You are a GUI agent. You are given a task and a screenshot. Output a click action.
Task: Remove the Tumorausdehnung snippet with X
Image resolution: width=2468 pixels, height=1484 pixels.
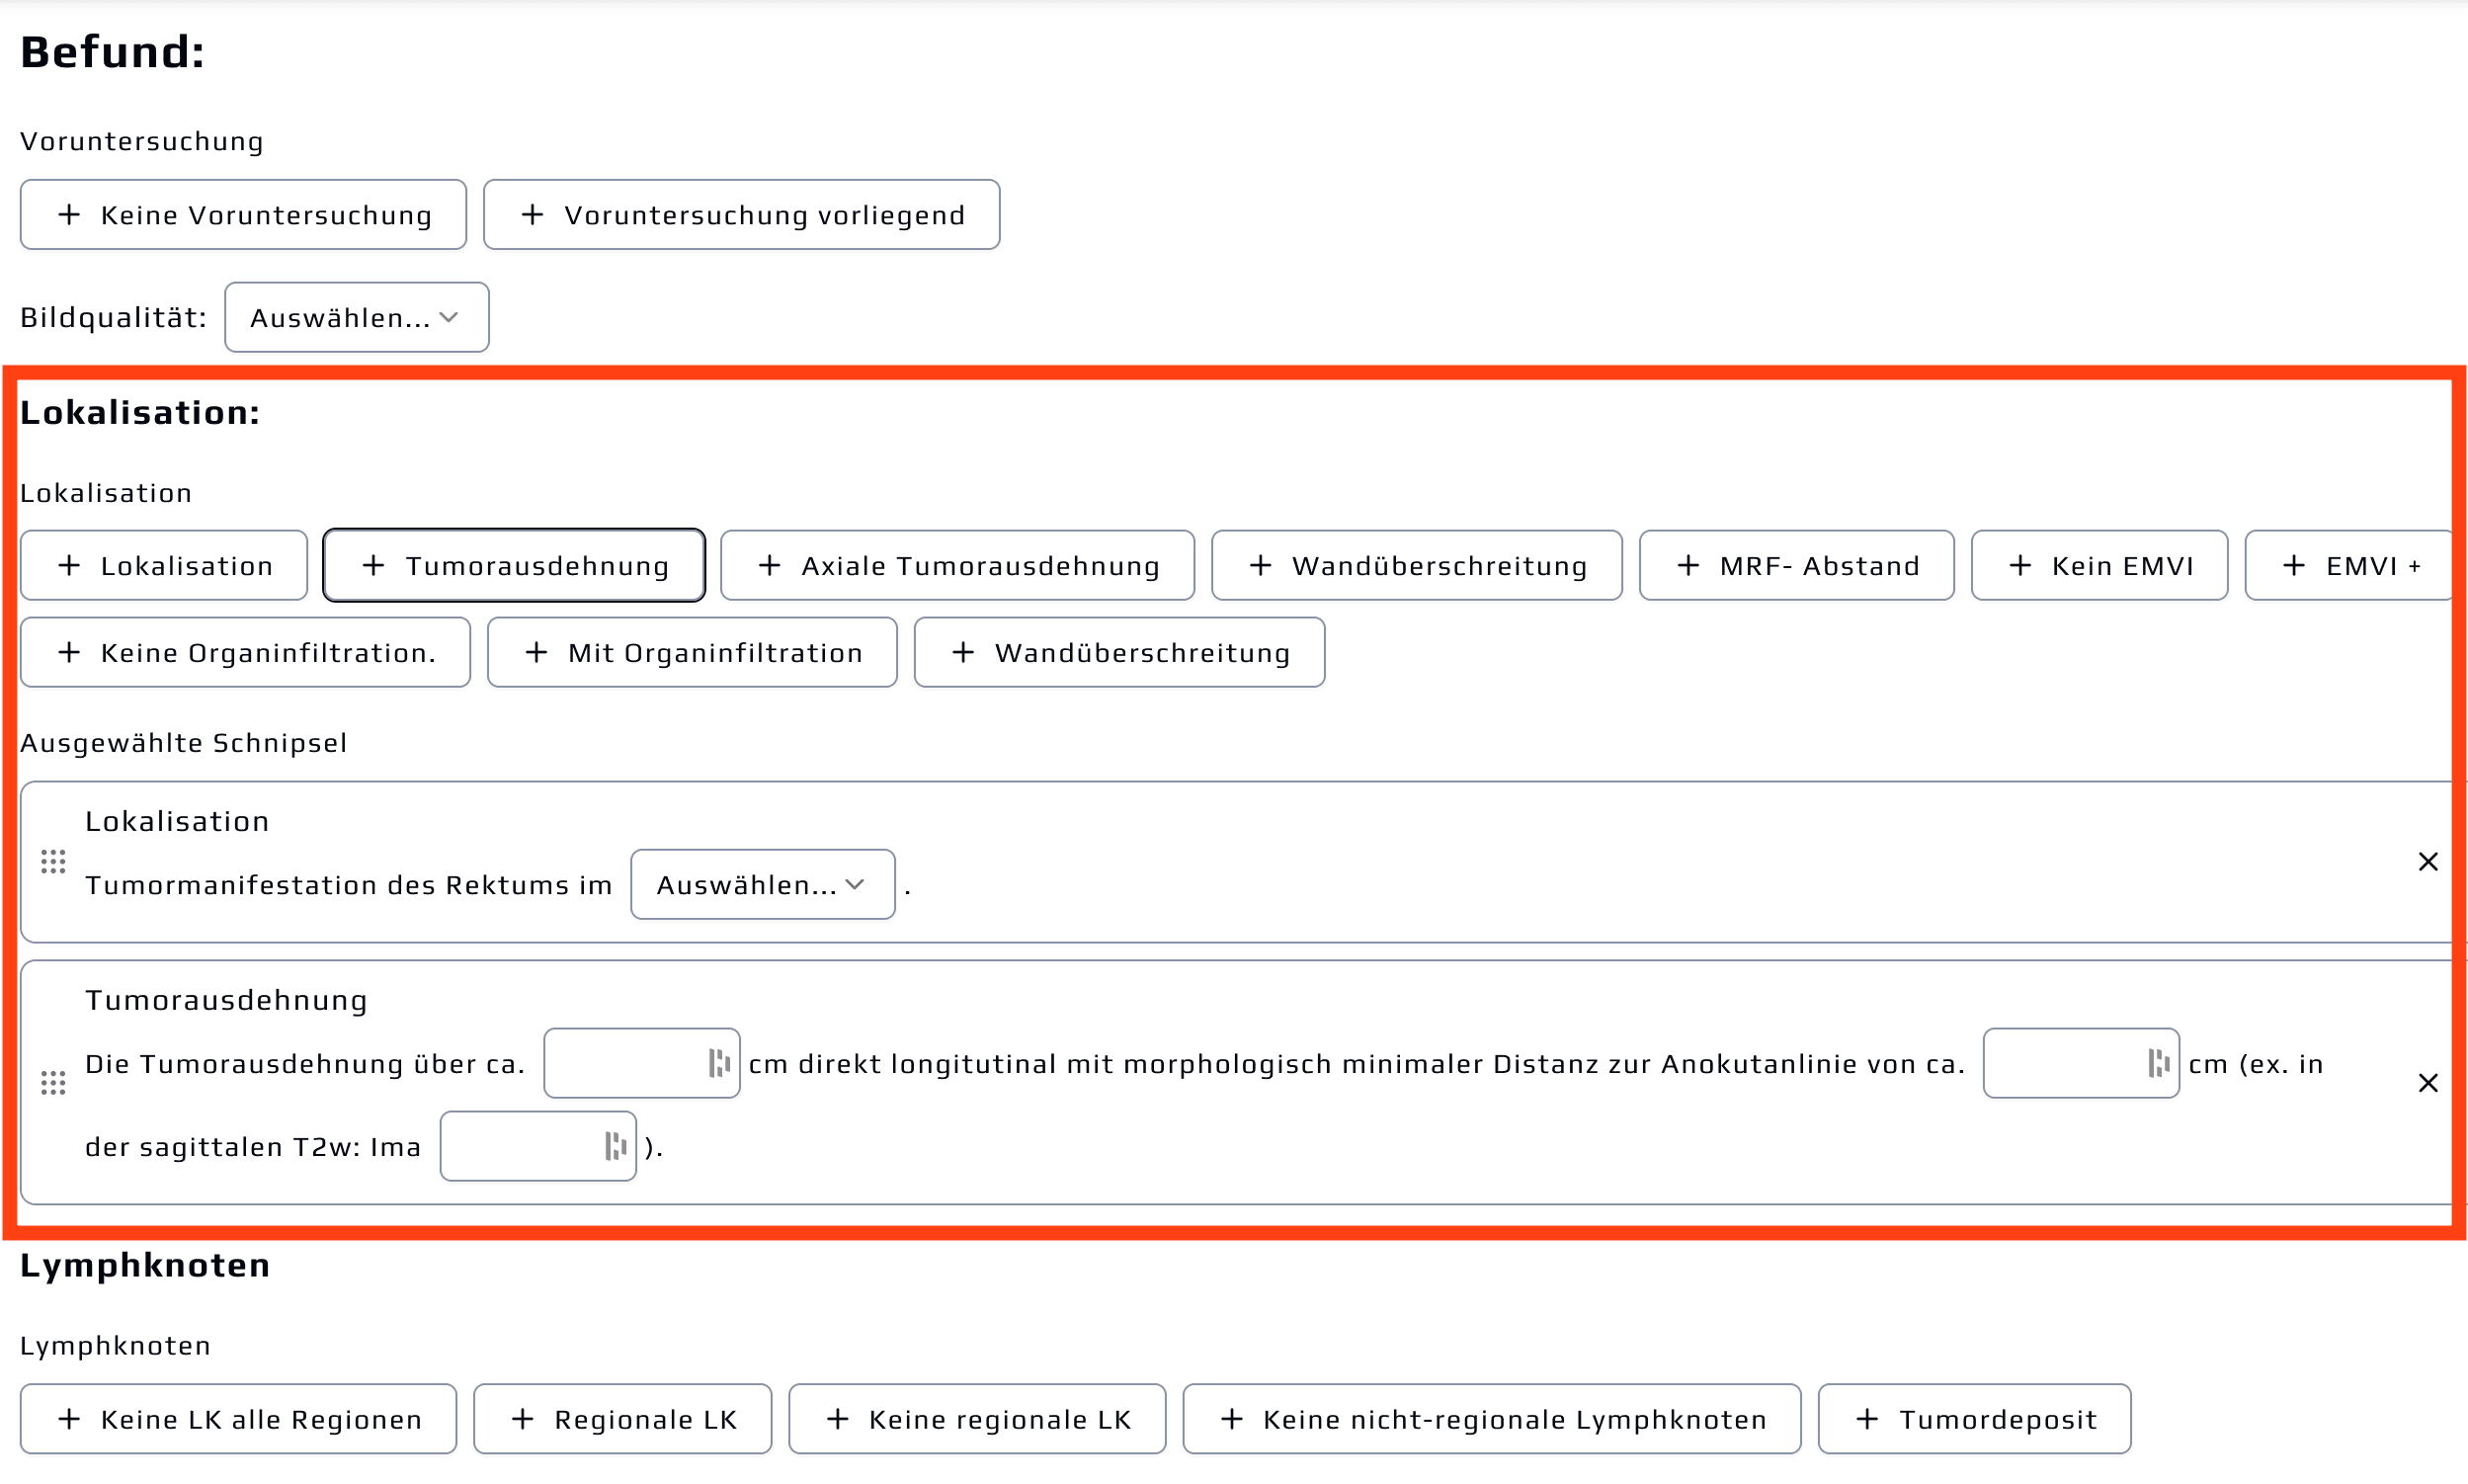pos(2427,1083)
